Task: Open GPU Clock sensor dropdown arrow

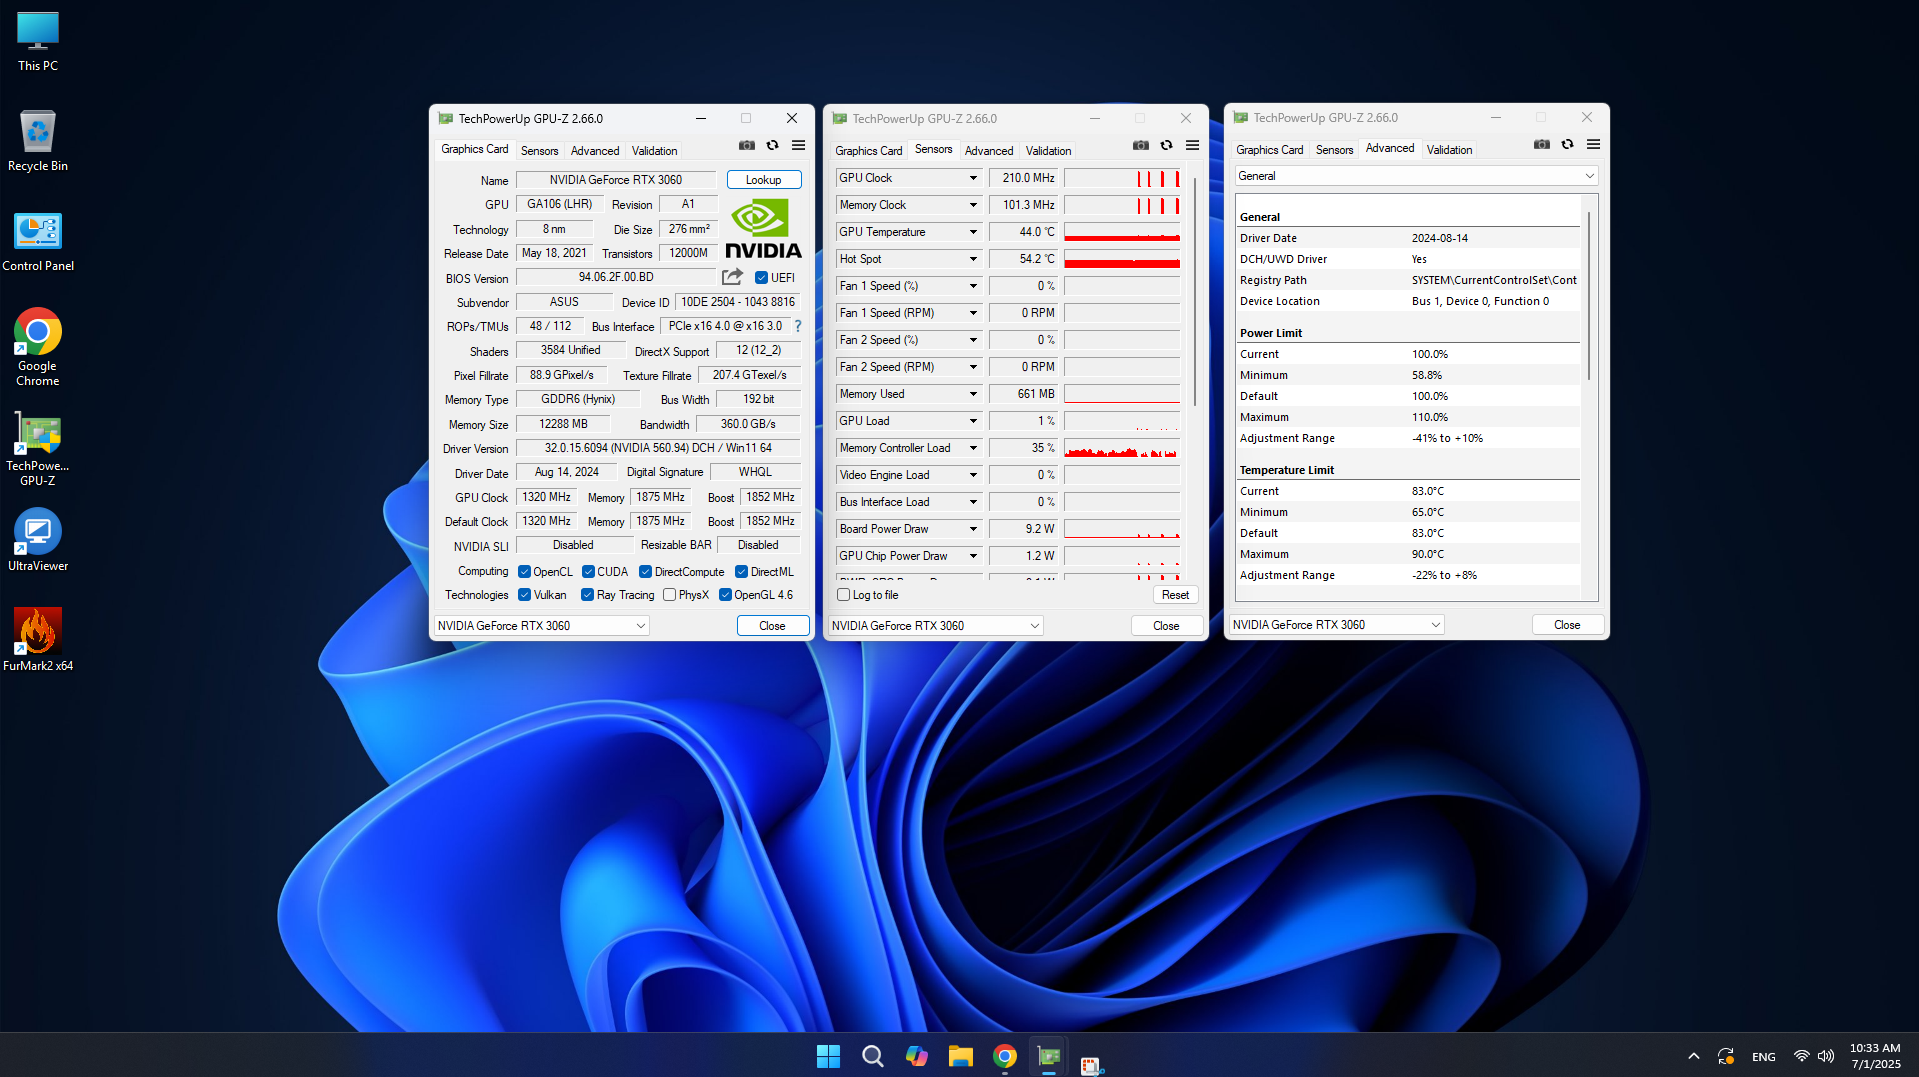Action: click(972, 178)
